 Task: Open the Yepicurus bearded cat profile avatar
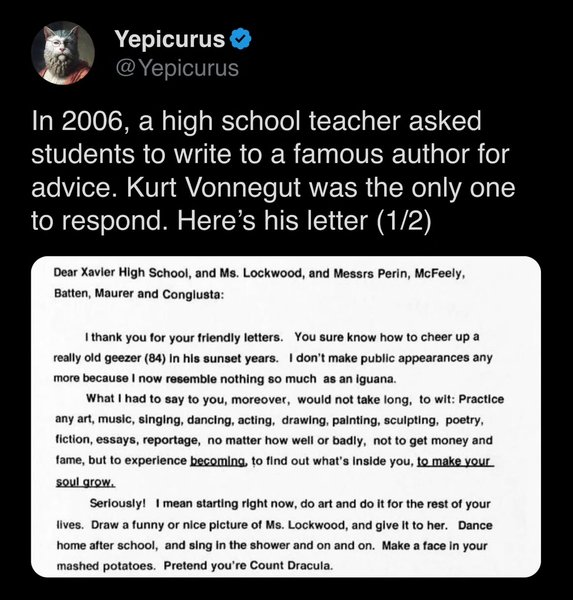coord(63,53)
